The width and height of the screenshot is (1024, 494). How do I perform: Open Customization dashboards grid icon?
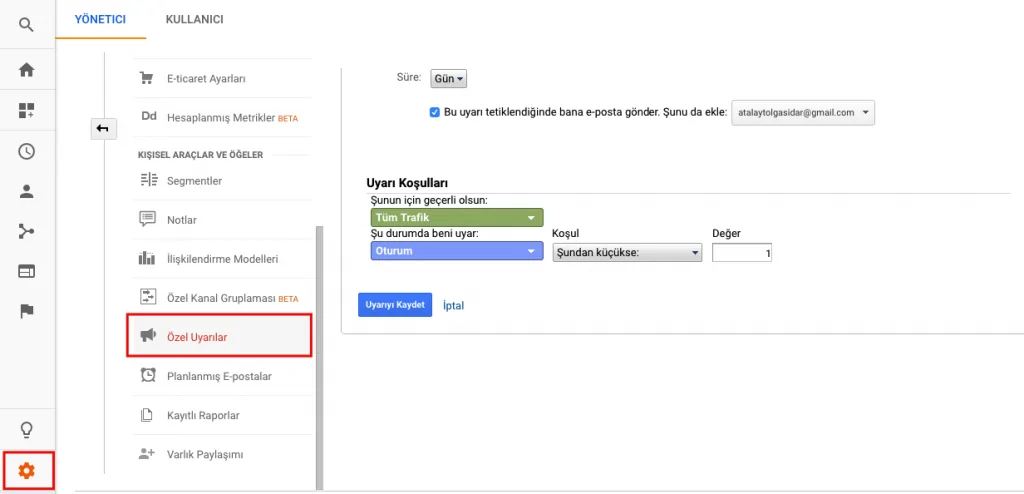pyautogui.click(x=26, y=110)
